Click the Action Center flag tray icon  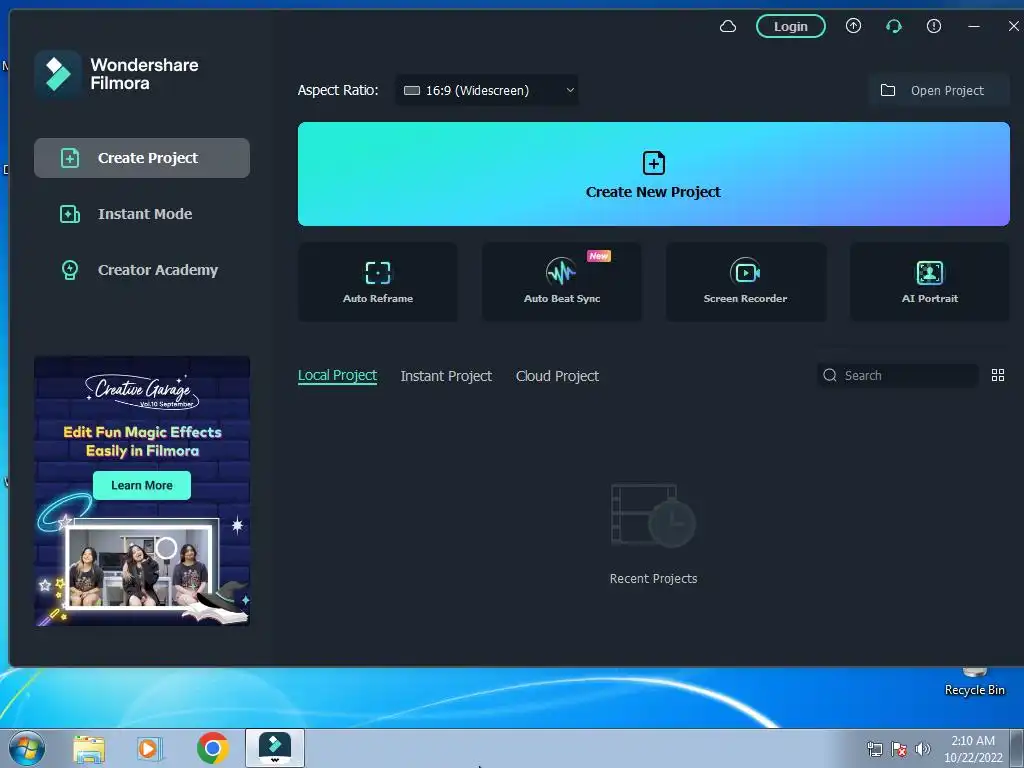[x=899, y=749]
